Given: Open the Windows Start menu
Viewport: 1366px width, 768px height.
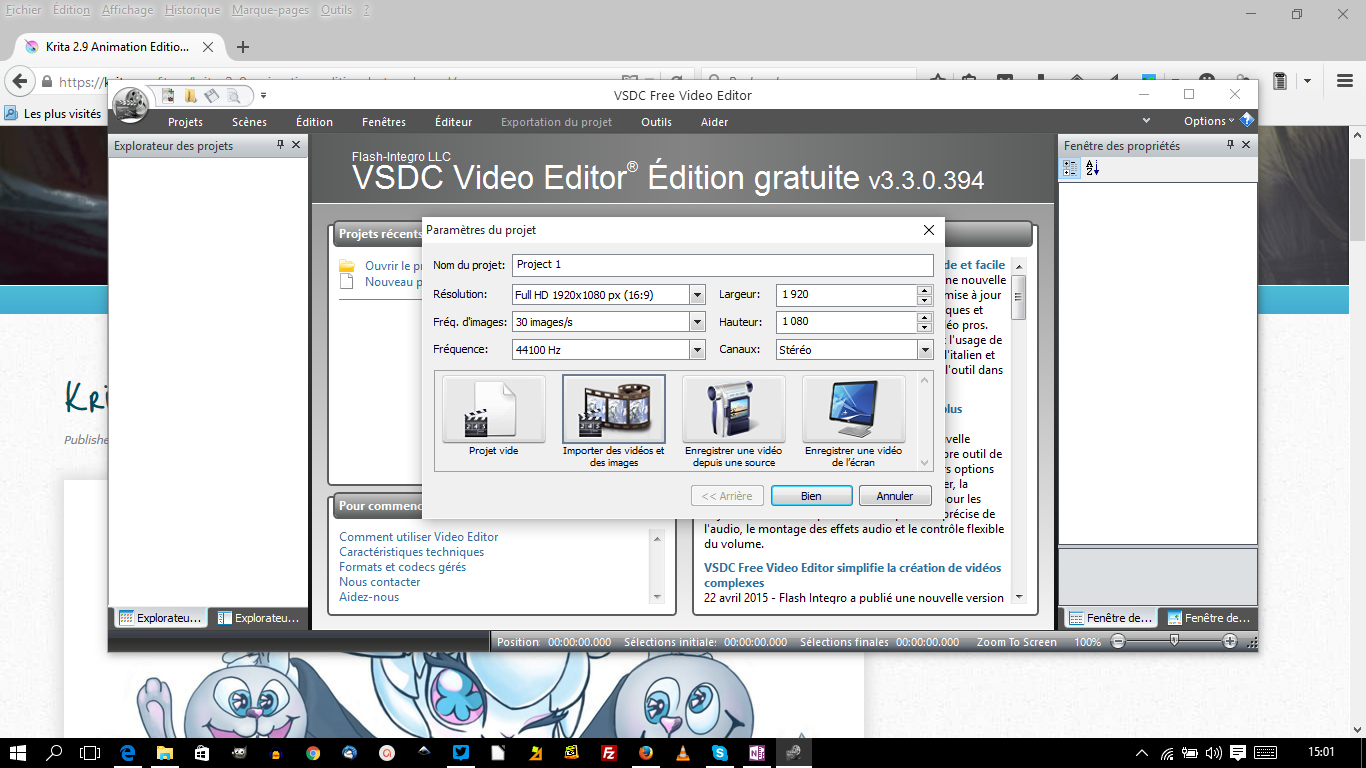Looking at the screenshot, I should coord(18,752).
